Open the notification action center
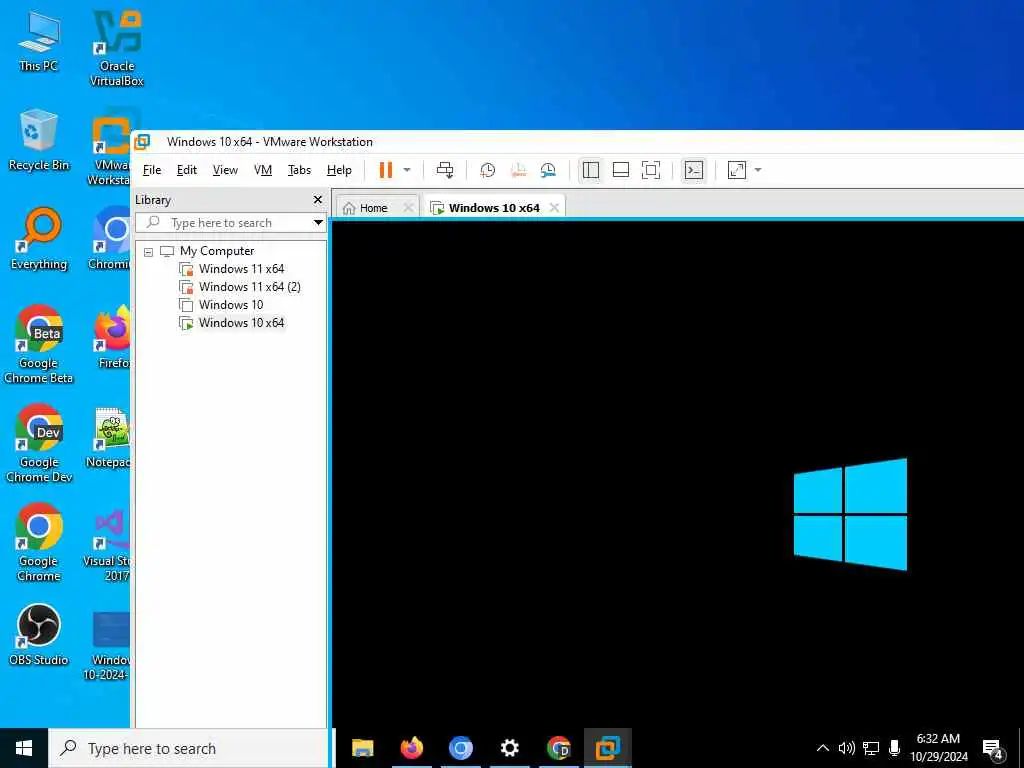Screen dimensions: 1024x768 click(x=993, y=749)
